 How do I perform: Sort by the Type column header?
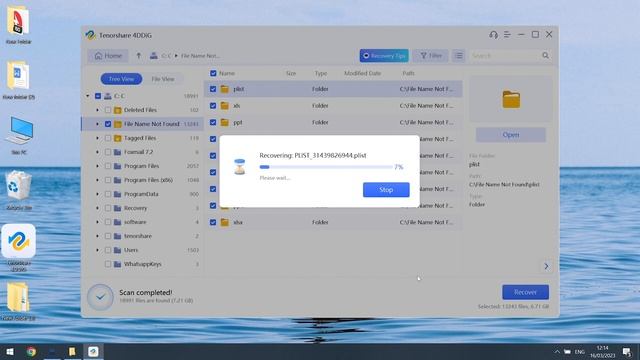pos(321,73)
